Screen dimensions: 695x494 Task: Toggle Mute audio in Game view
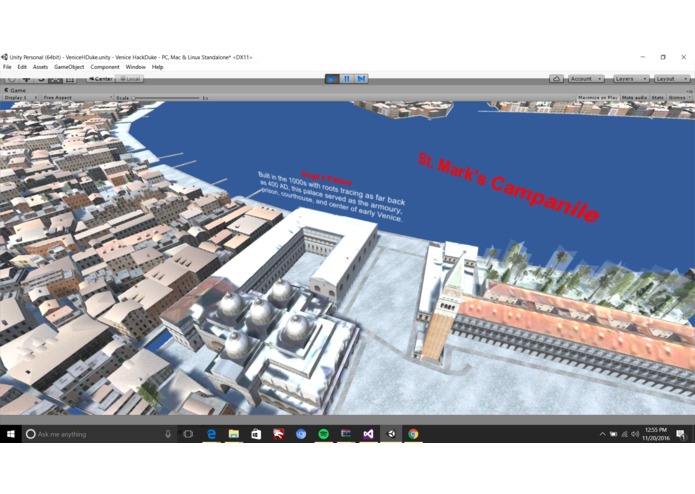(x=634, y=97)
